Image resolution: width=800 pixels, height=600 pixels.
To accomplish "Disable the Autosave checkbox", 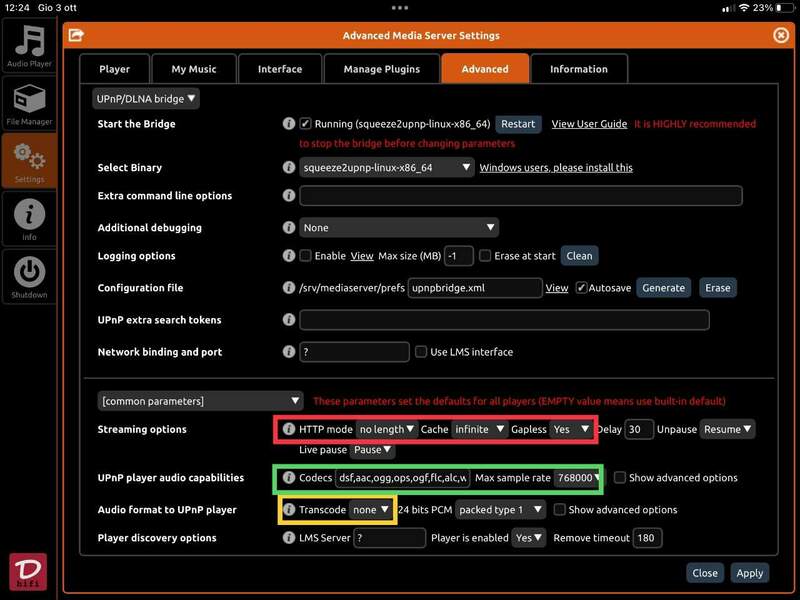I will point(581,288).
